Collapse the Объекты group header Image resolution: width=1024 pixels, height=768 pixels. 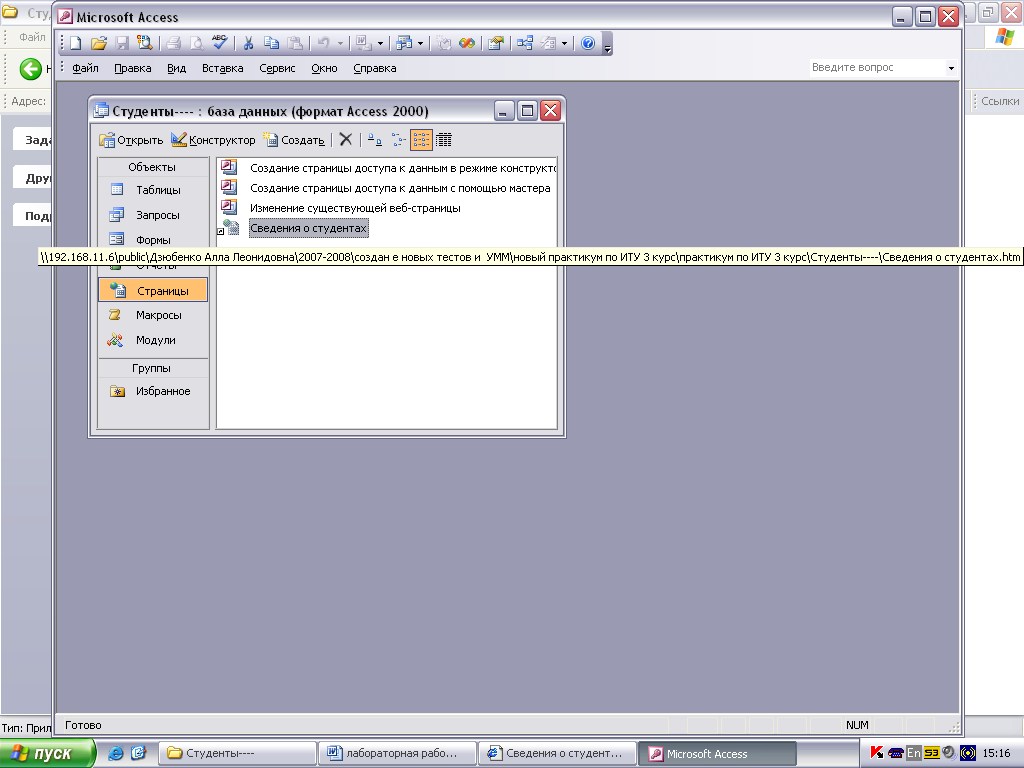pos(153,167)
